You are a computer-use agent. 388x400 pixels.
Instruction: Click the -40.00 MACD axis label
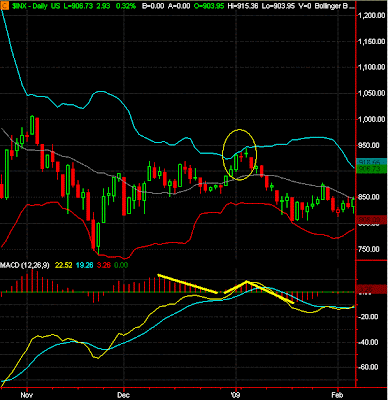click(x=369, y=343)
